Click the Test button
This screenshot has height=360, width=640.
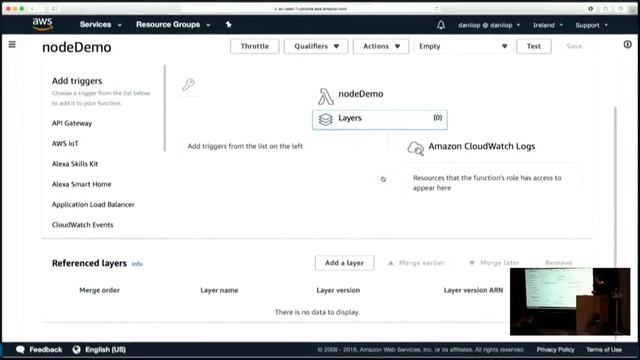534,46
